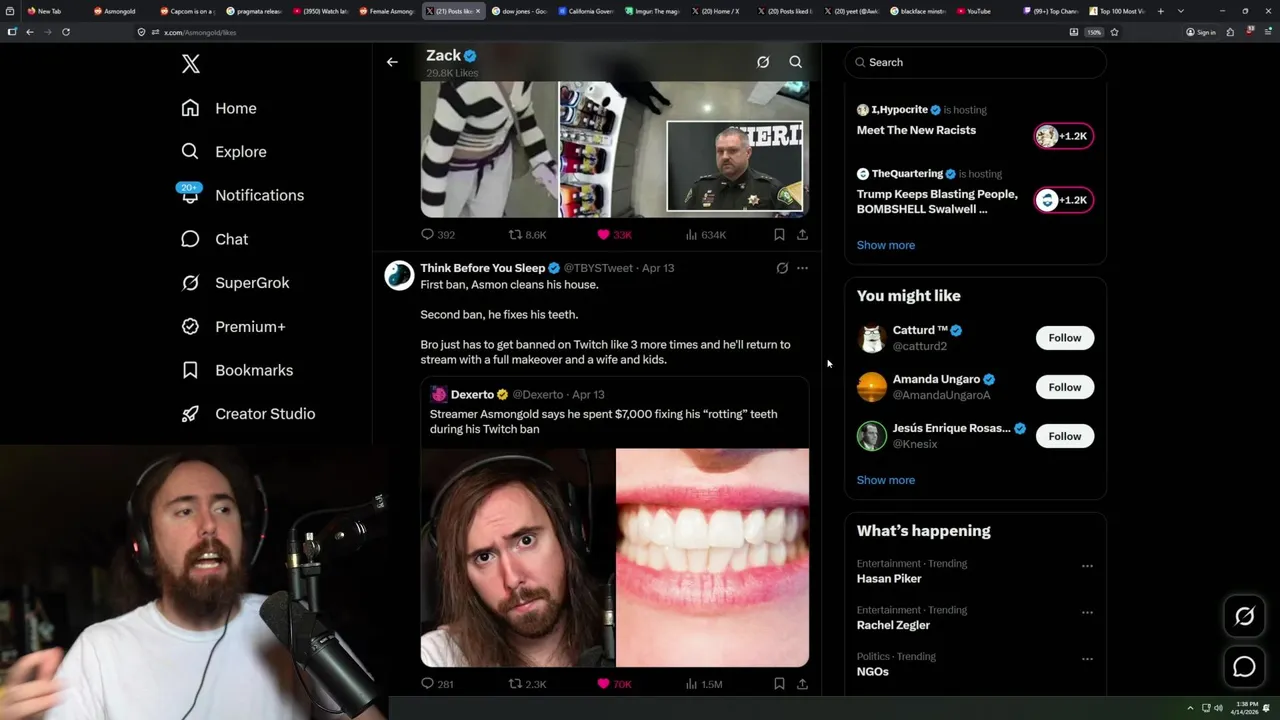Open the taskbar volume control

click(x=1218, y=708)
